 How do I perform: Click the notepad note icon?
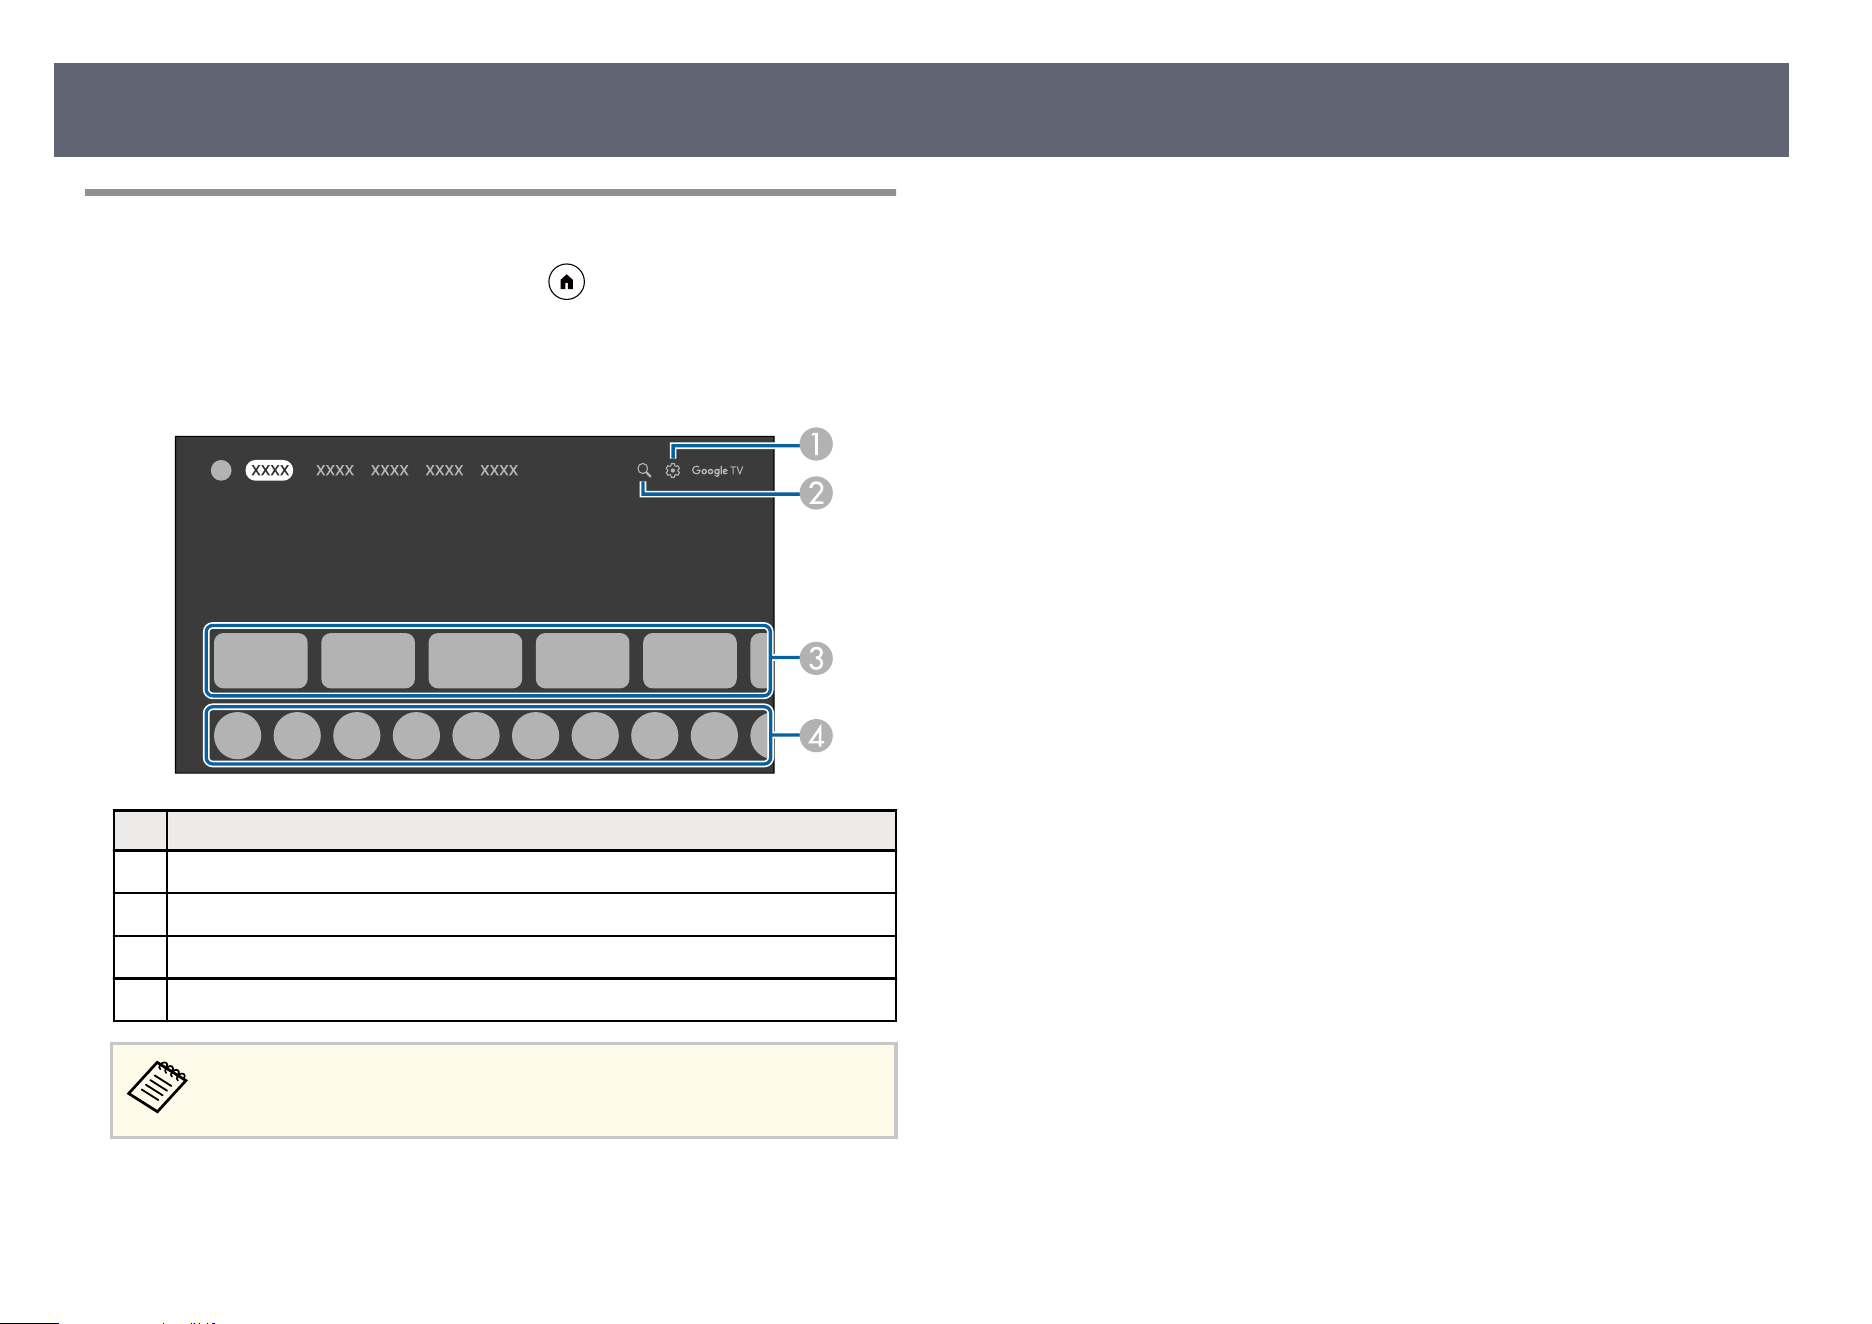tap(157, 1088)
